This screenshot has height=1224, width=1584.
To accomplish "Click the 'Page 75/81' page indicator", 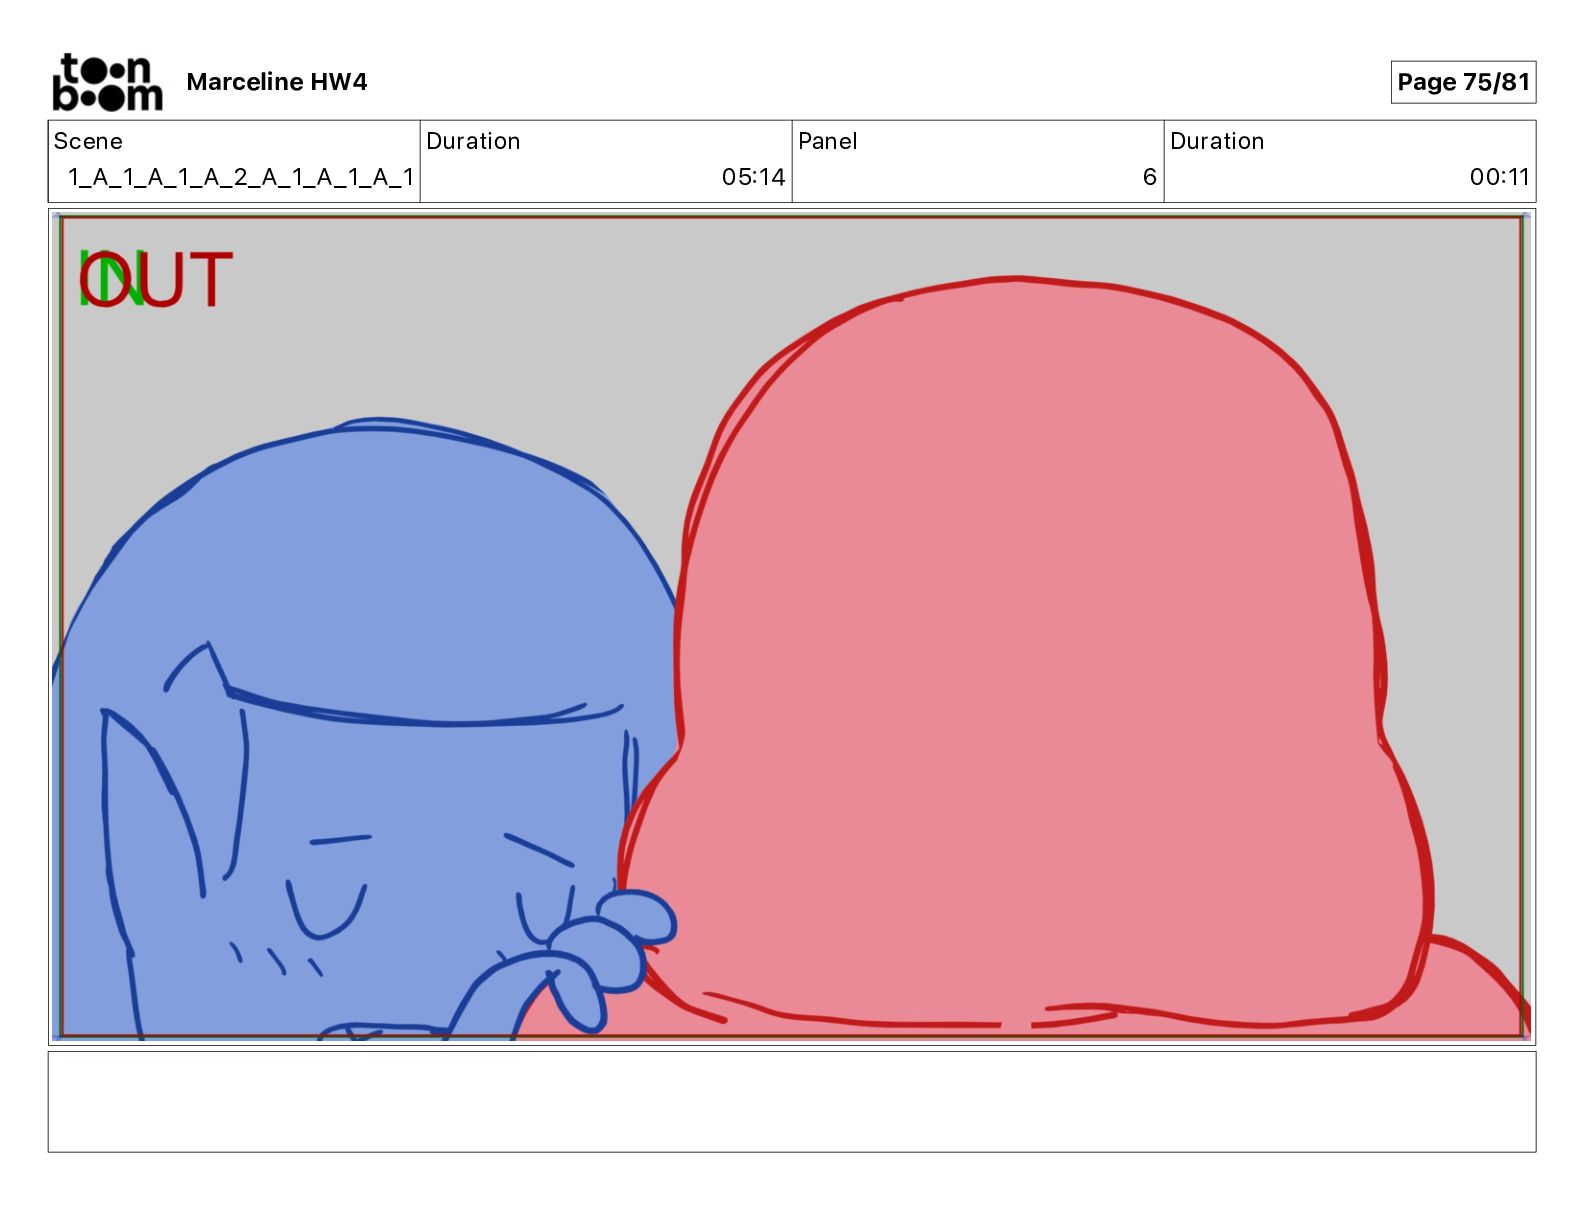I will click(1463, 82).
